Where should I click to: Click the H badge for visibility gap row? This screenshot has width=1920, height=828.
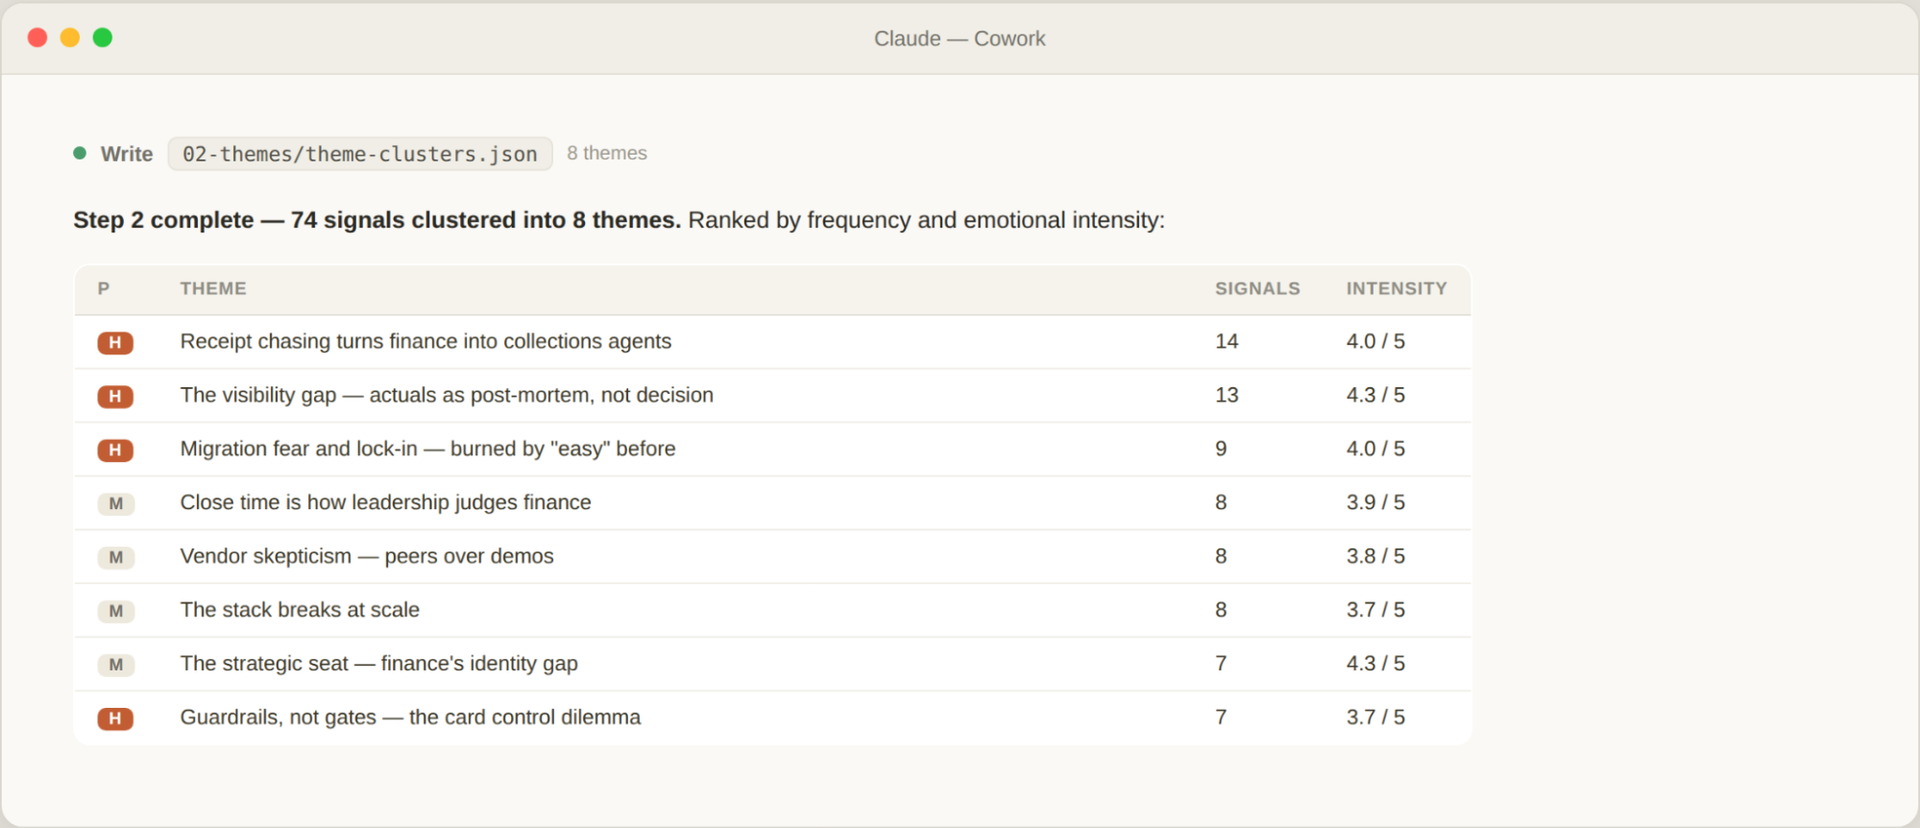[x=116, y=396]
